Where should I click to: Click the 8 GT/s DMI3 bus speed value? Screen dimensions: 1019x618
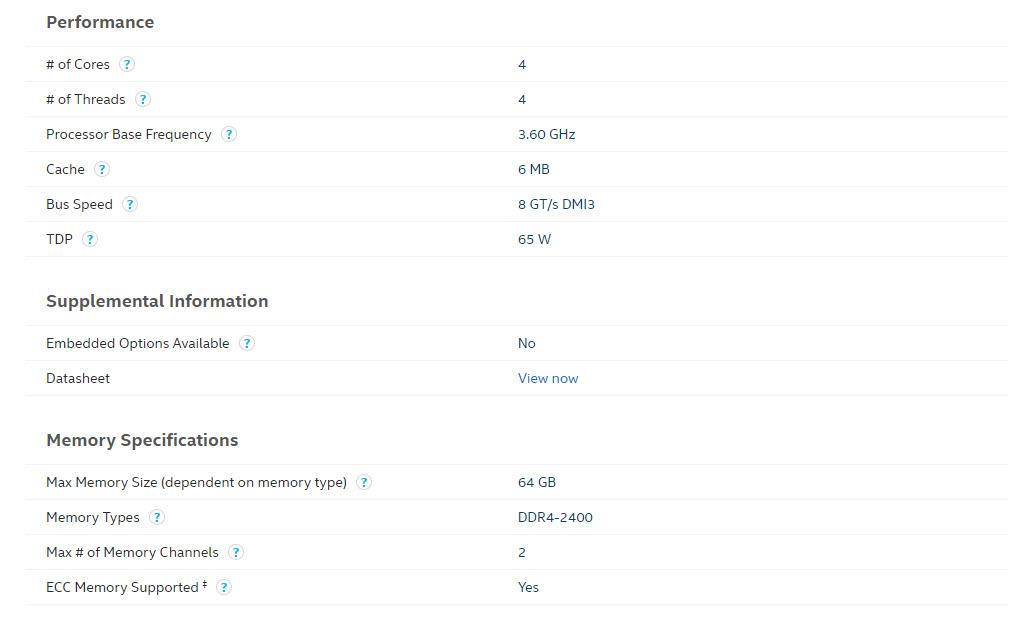click(x=554, y=204)
